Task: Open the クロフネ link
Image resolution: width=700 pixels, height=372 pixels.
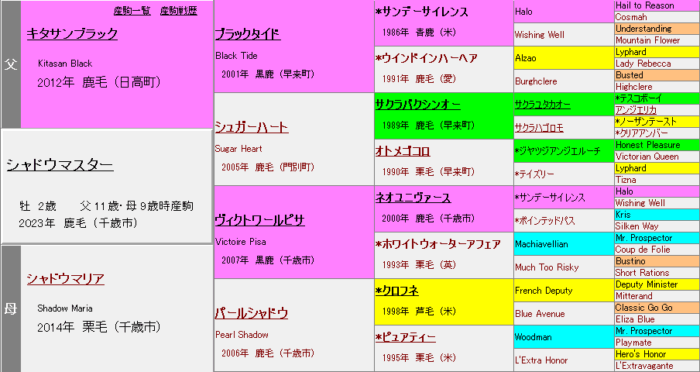Action: click(x=397, y=291)
